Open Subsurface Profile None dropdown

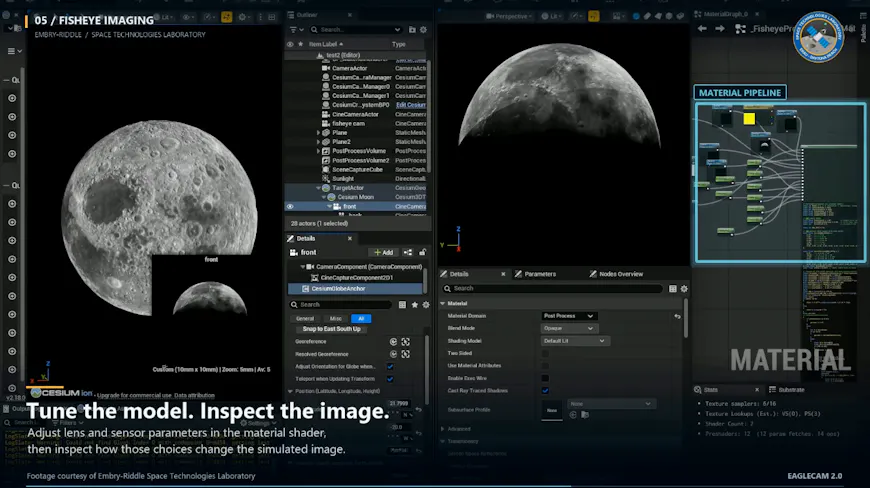coord(610,404)
